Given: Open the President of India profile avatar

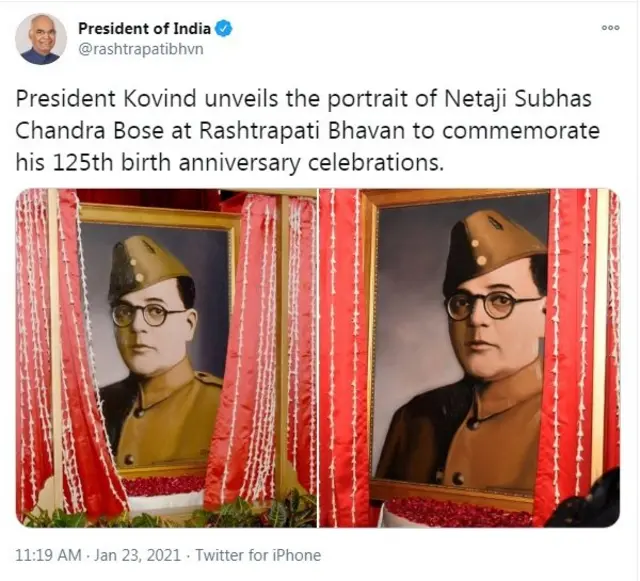Looking at the screenshot, I should pyautogui.click(x=41, y=39).
